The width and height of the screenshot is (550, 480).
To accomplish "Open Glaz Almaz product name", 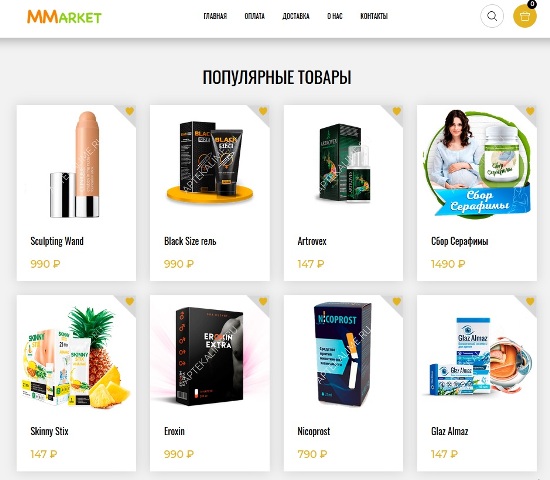I will (450, 431).
